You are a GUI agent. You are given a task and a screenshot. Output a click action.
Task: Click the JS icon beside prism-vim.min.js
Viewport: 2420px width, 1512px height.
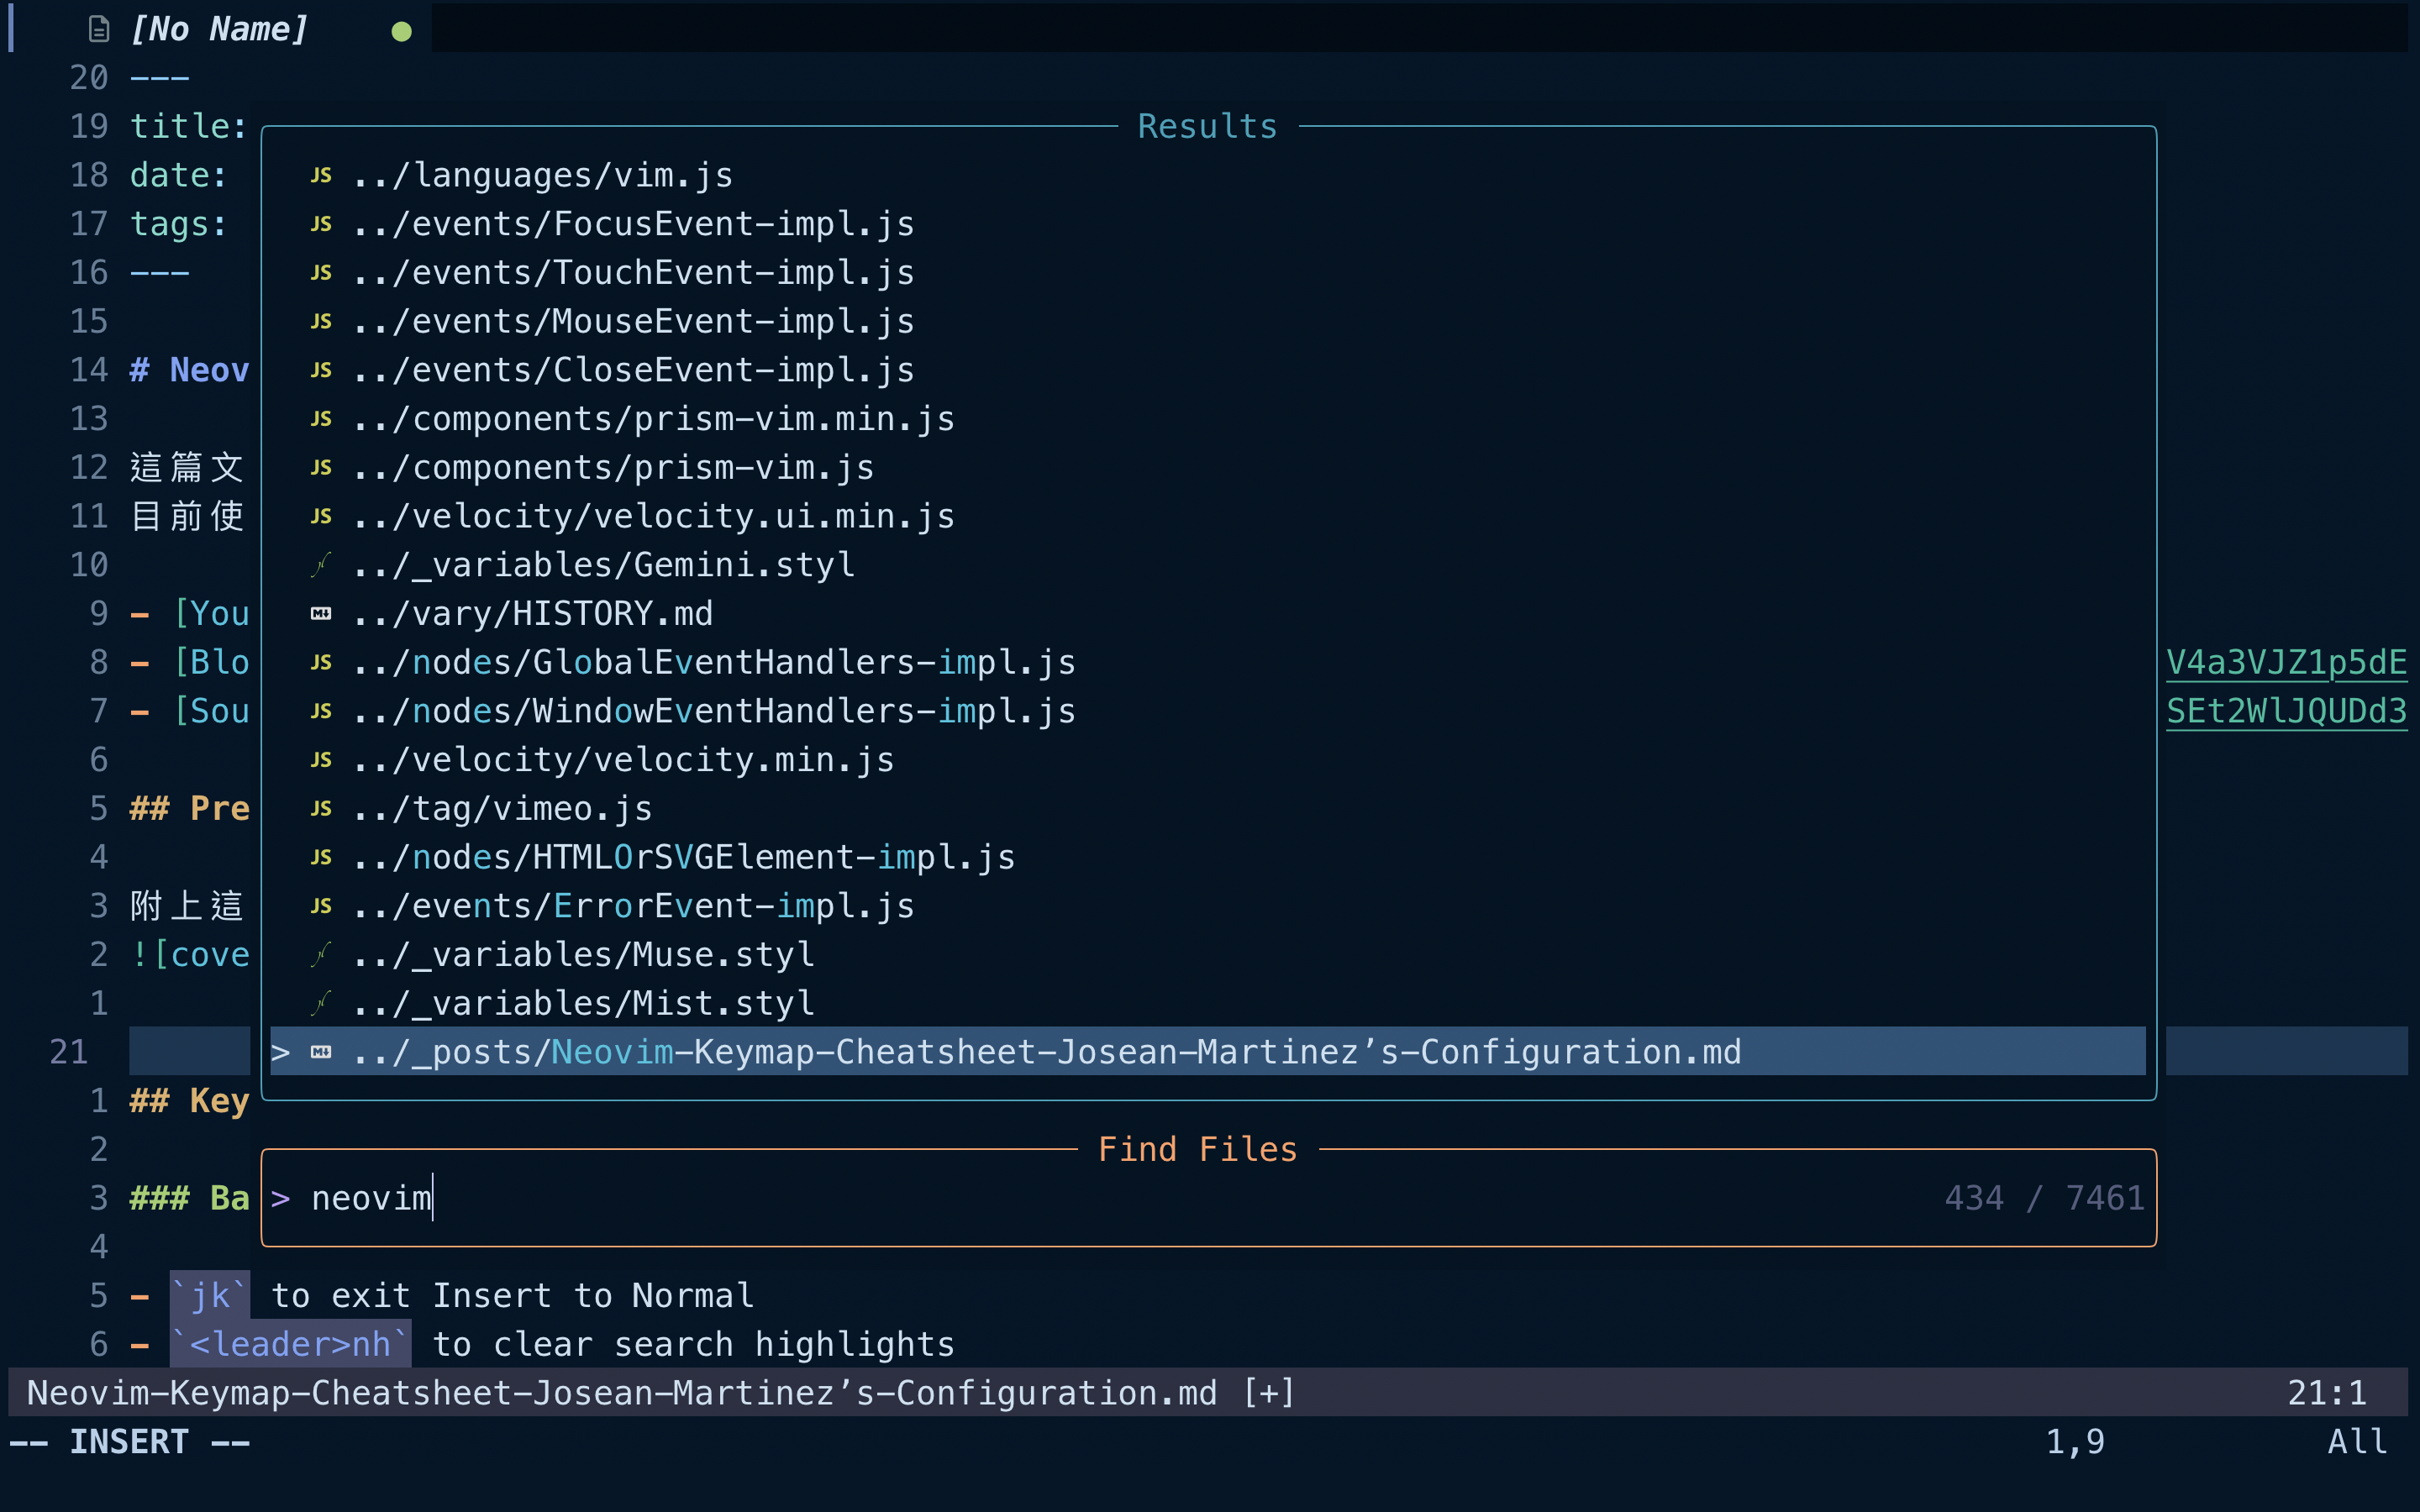pyautogui.click(x=321, y=419)
